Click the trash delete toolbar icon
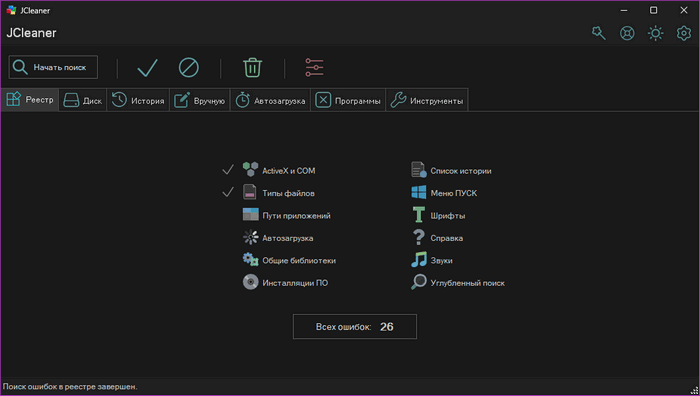Image resolution: width=700 pixels, height=396 pixels. click(x=252, y=68)
